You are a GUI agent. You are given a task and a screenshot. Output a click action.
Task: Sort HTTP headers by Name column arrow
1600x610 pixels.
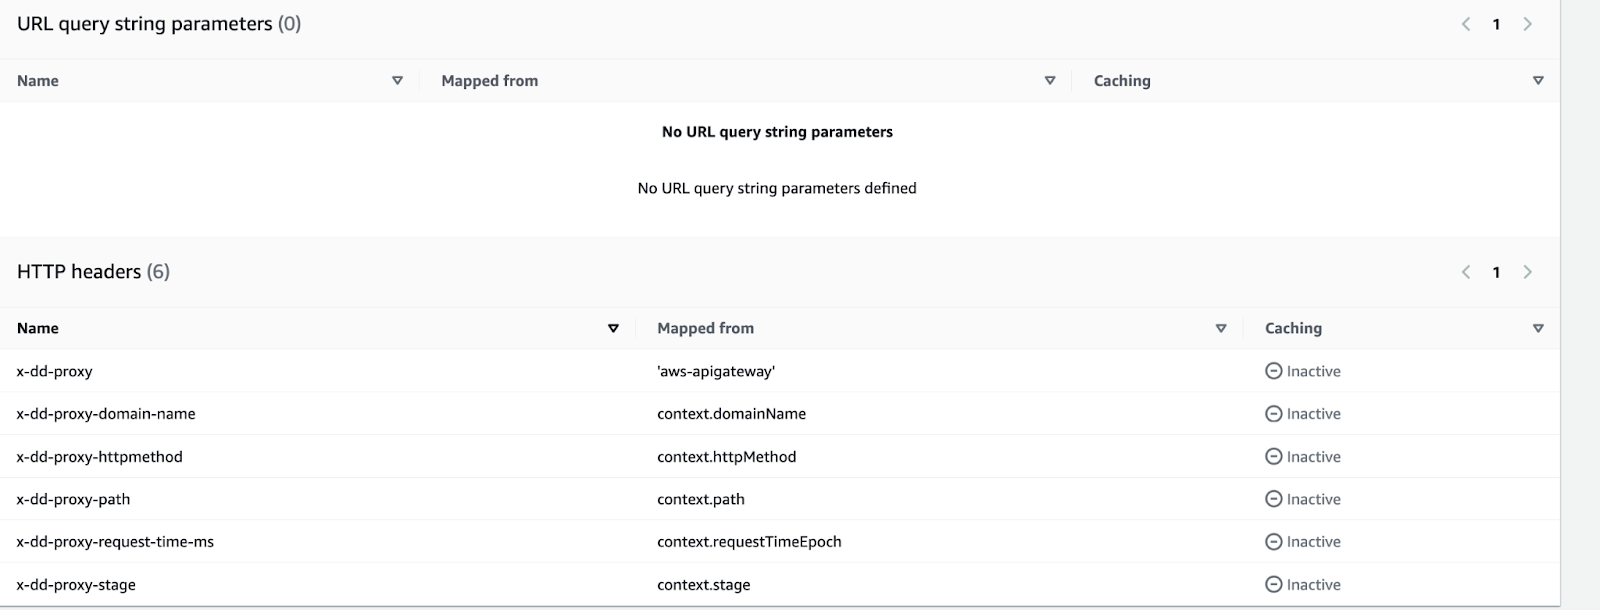(613, 329)
